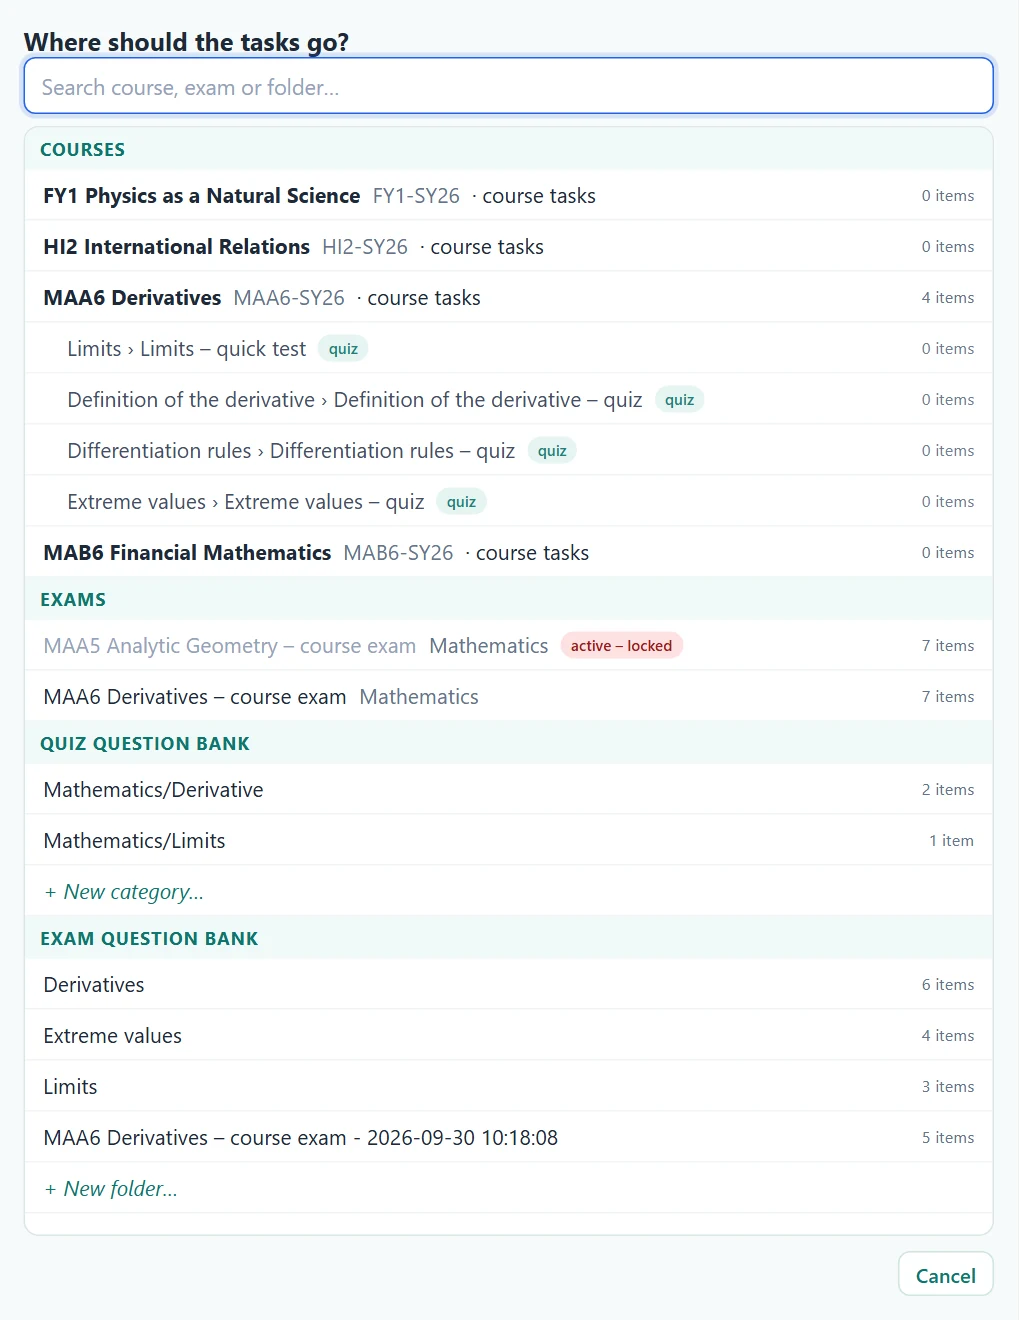Click the Where should the tasks go? heading
This screenshot has width=1019, height=1320.
tap(186, 42)
